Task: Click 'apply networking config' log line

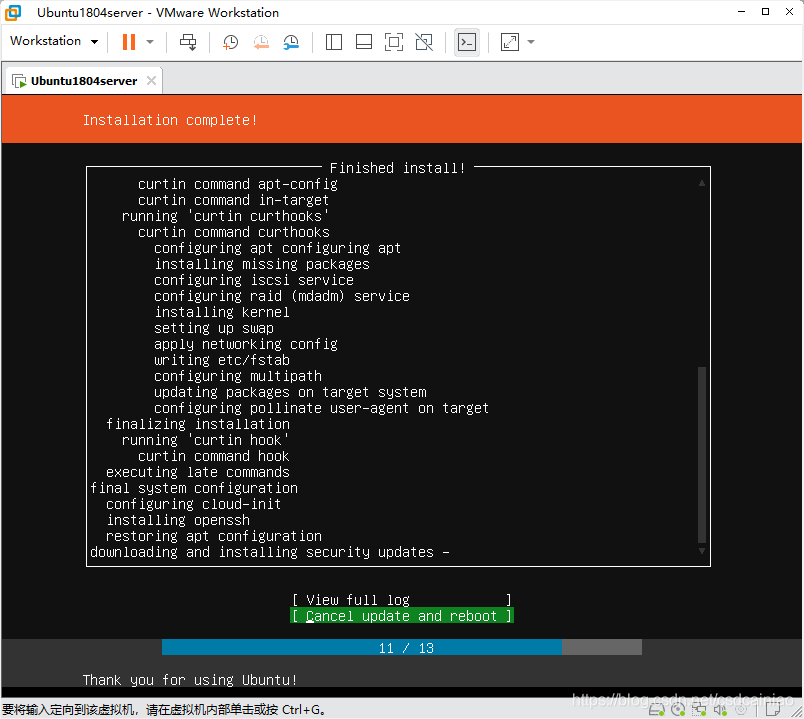Action: coord(246,344)
